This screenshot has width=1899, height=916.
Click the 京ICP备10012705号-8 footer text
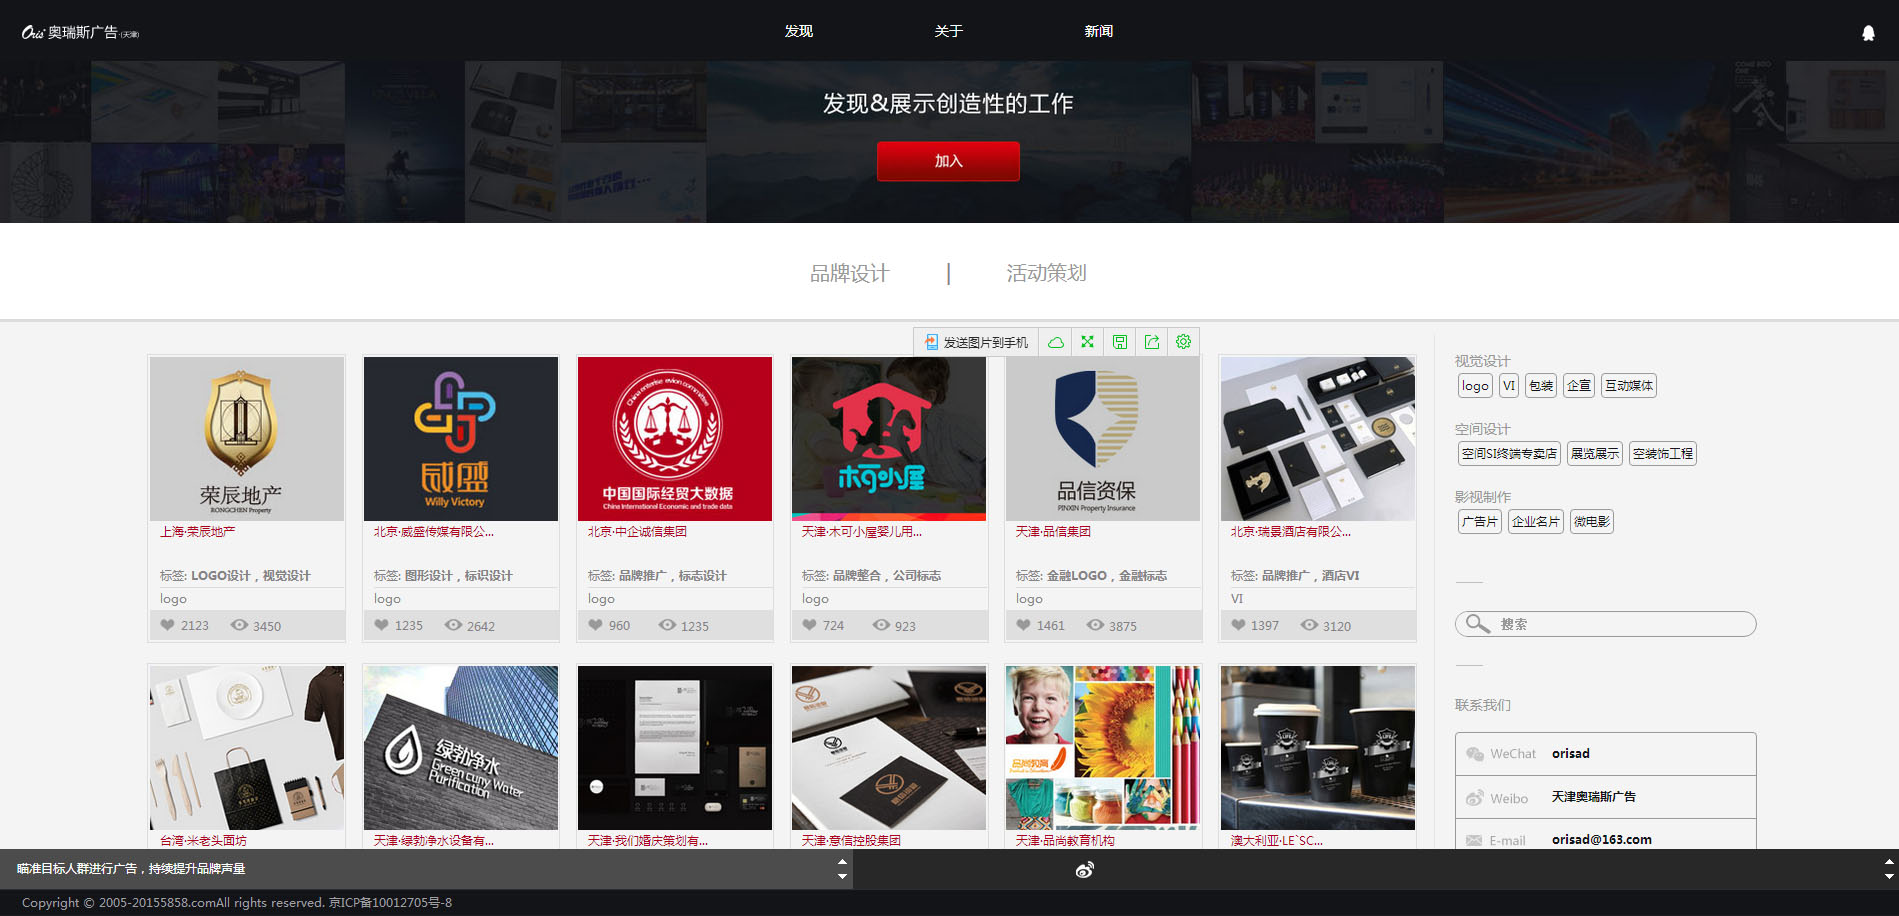[x=390, y=903]
